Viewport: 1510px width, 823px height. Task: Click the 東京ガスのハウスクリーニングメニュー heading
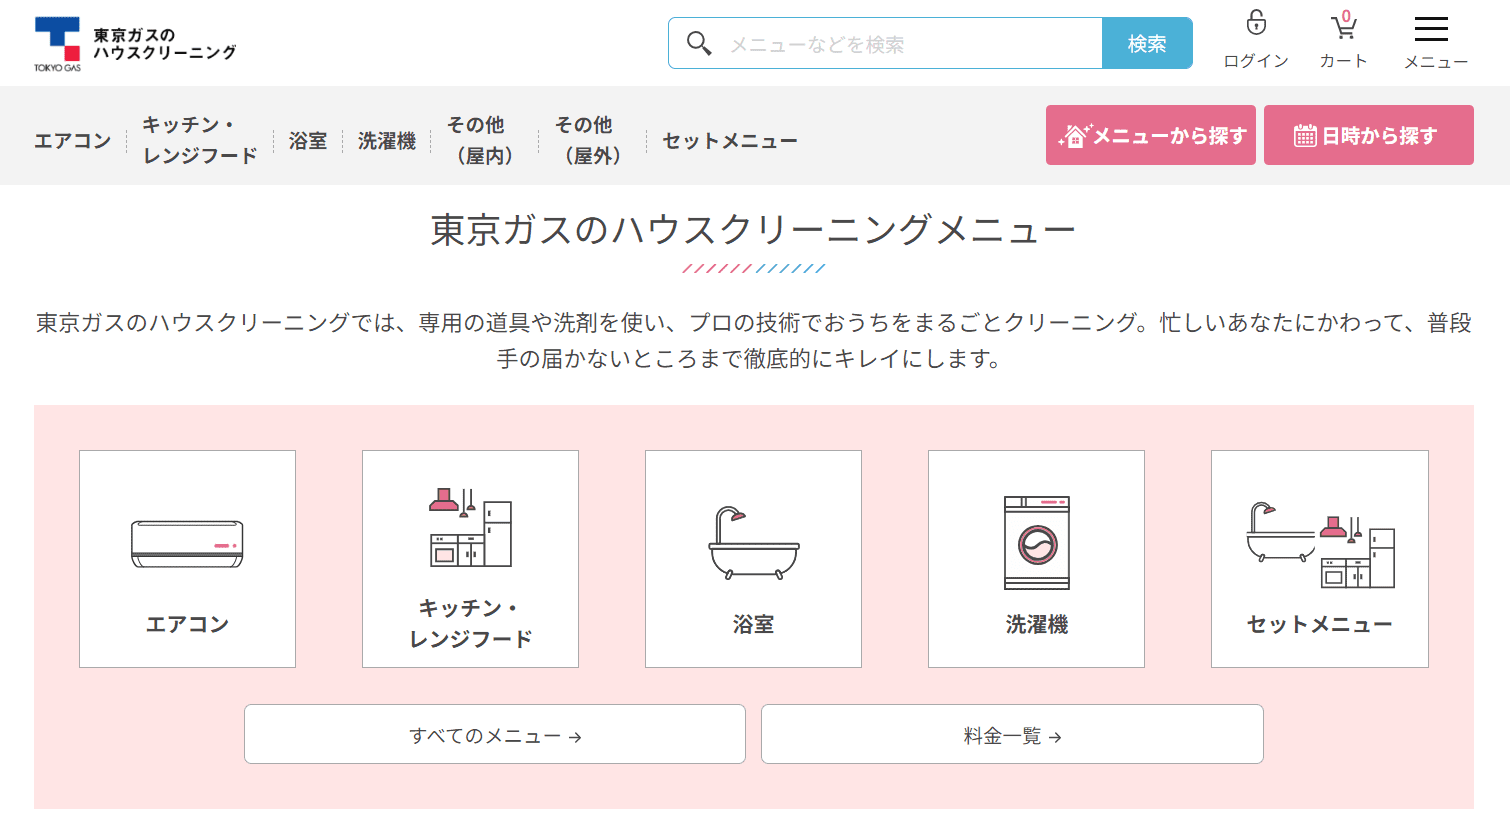tap(753, 230)
